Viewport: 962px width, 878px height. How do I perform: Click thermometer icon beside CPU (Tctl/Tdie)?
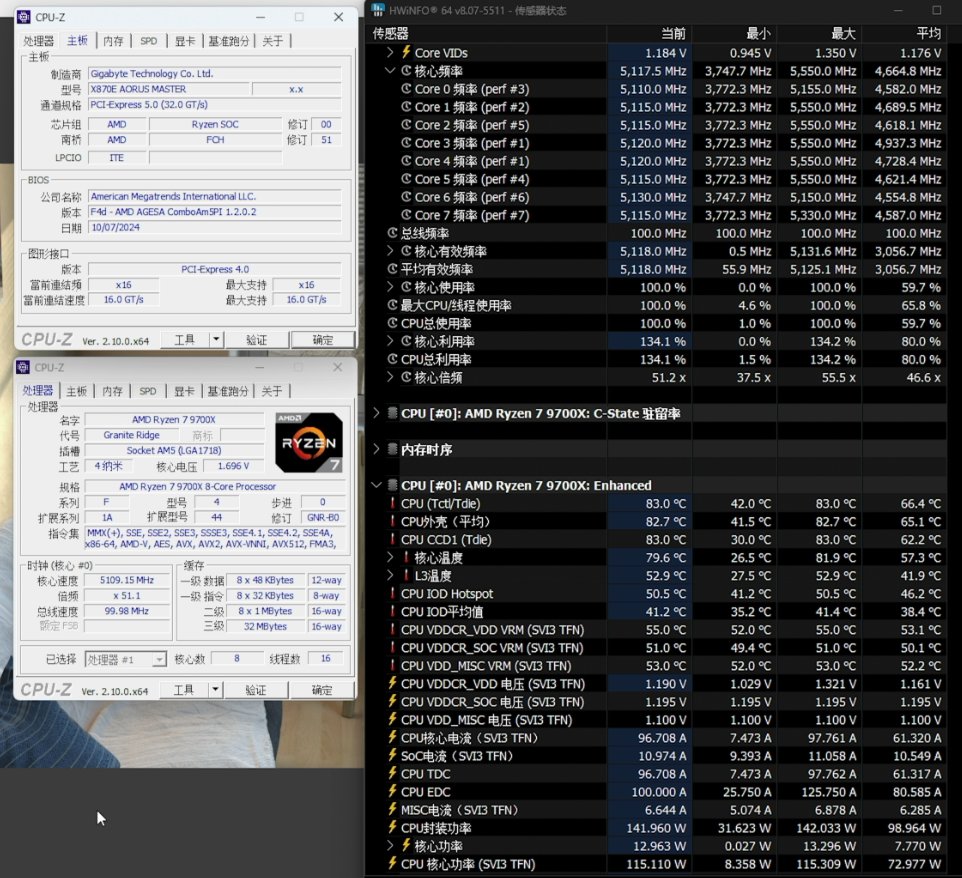[x=393, y=503]
